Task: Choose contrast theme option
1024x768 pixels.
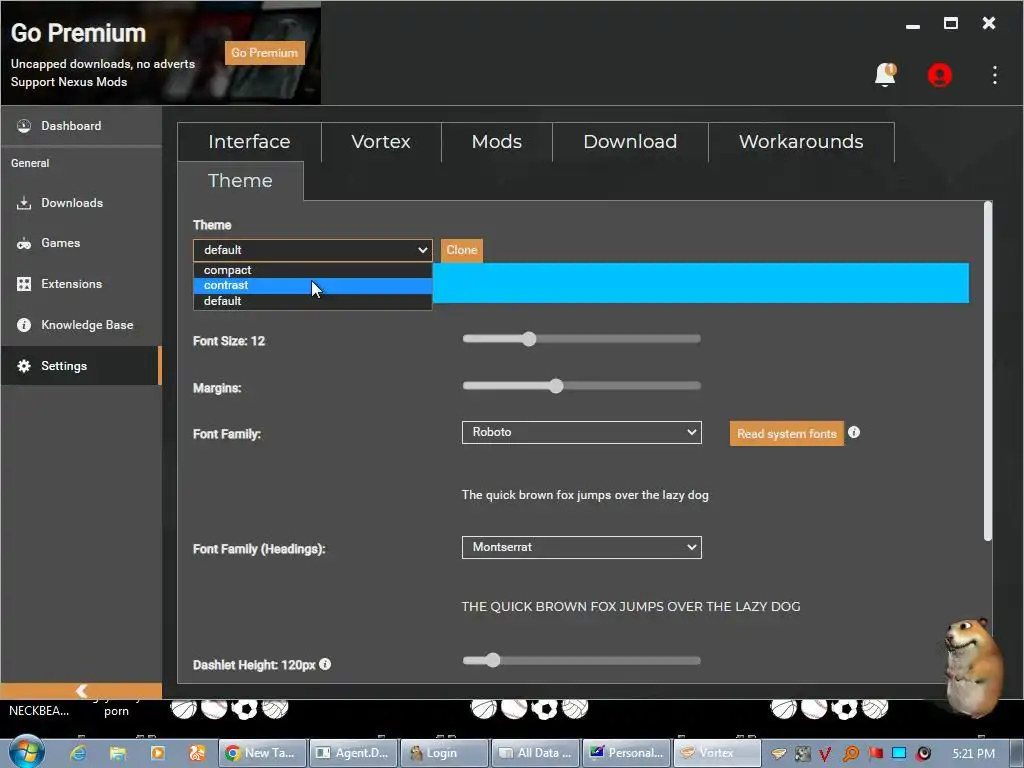Action: (312, 285)
